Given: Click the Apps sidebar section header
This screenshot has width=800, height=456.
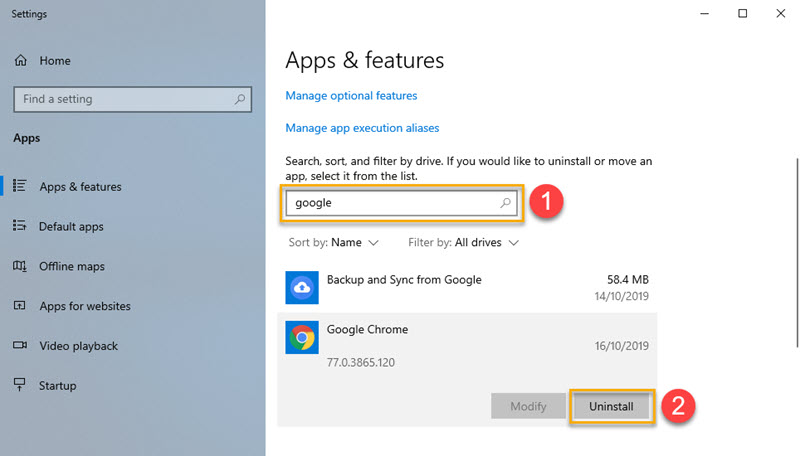Looking at the screenshot, I should (x=27, y=138).
